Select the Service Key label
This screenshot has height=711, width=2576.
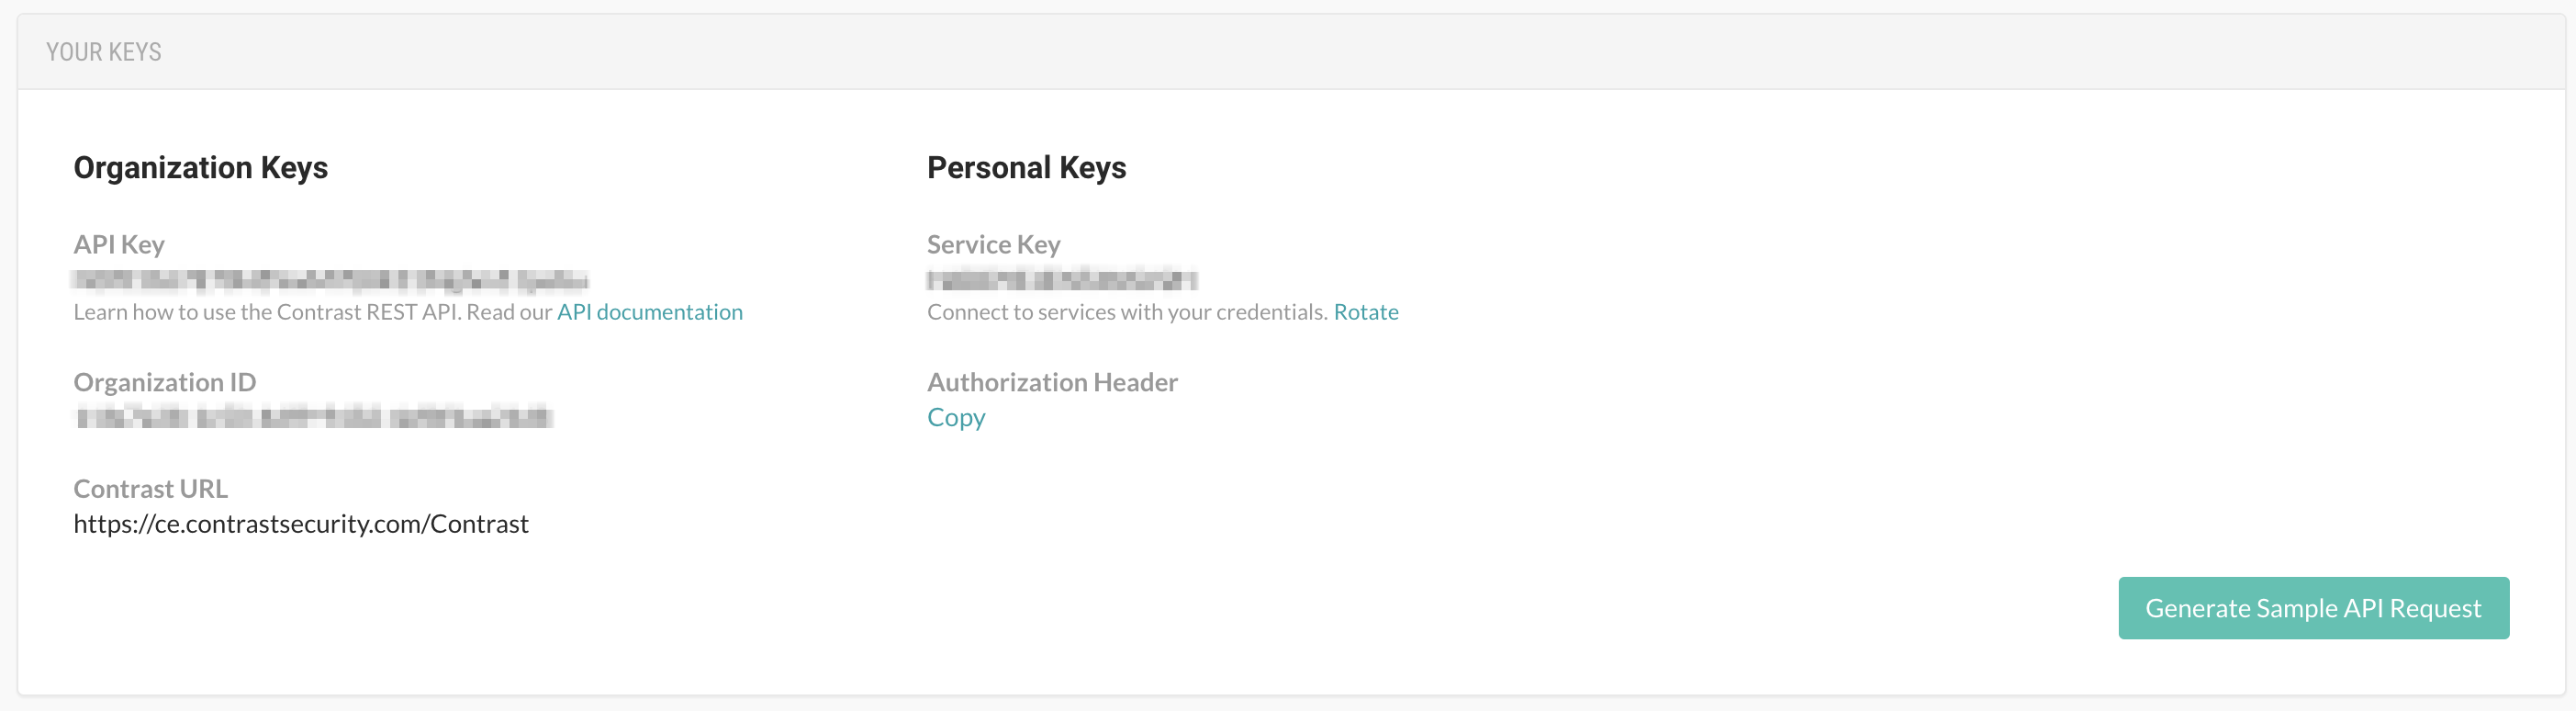(993, 243)
